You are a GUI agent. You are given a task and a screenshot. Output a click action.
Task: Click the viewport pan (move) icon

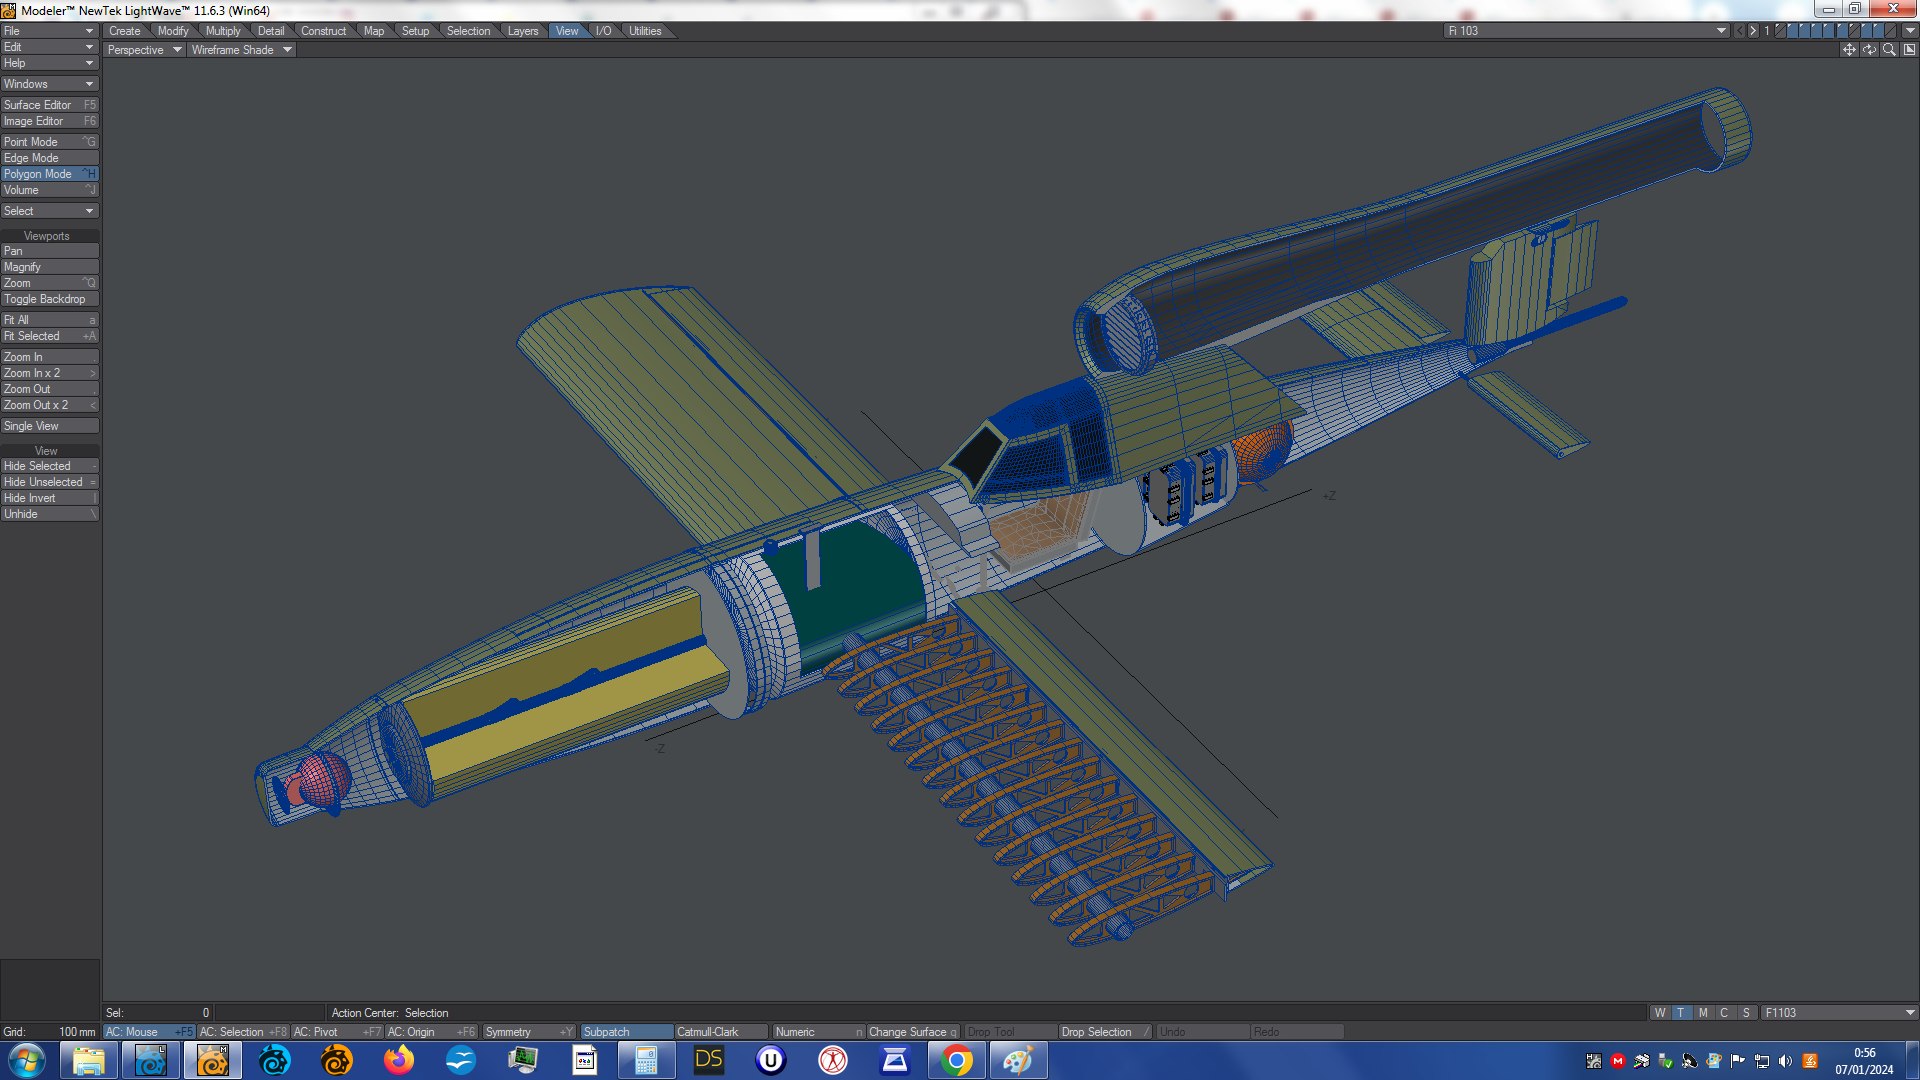point(1849,50)
